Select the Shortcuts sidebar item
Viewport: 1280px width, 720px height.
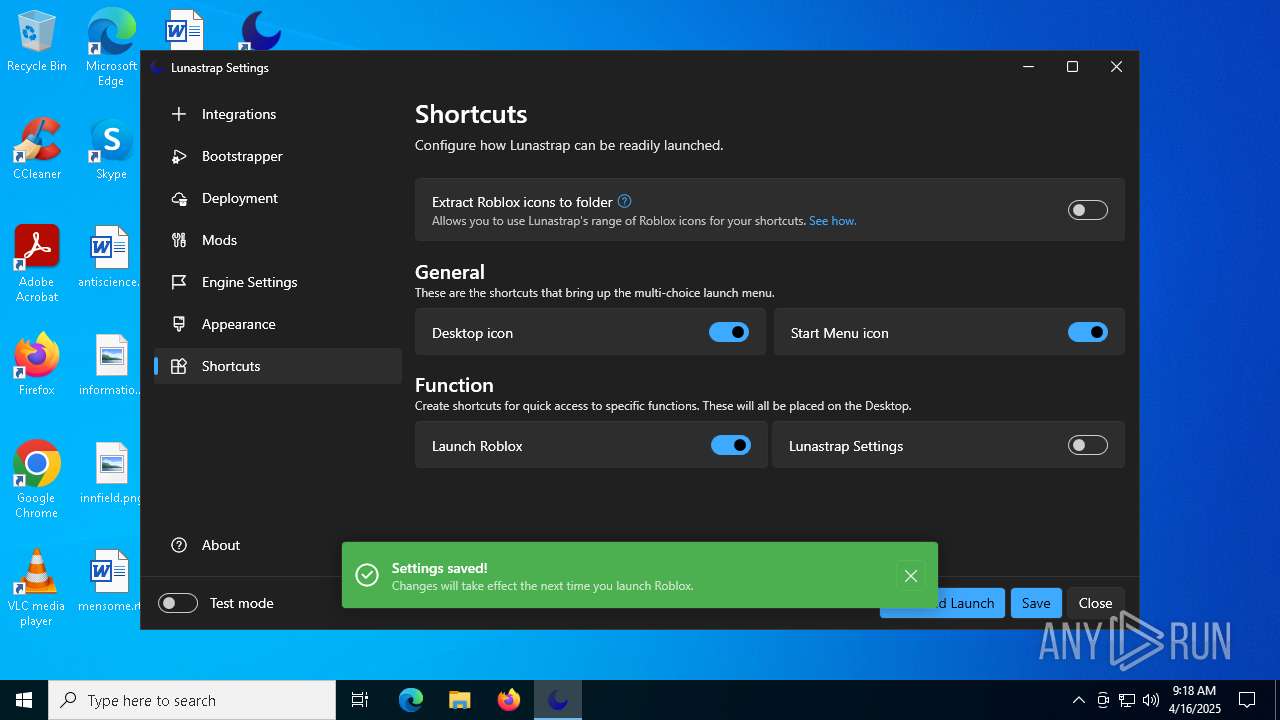coord(278,366)
